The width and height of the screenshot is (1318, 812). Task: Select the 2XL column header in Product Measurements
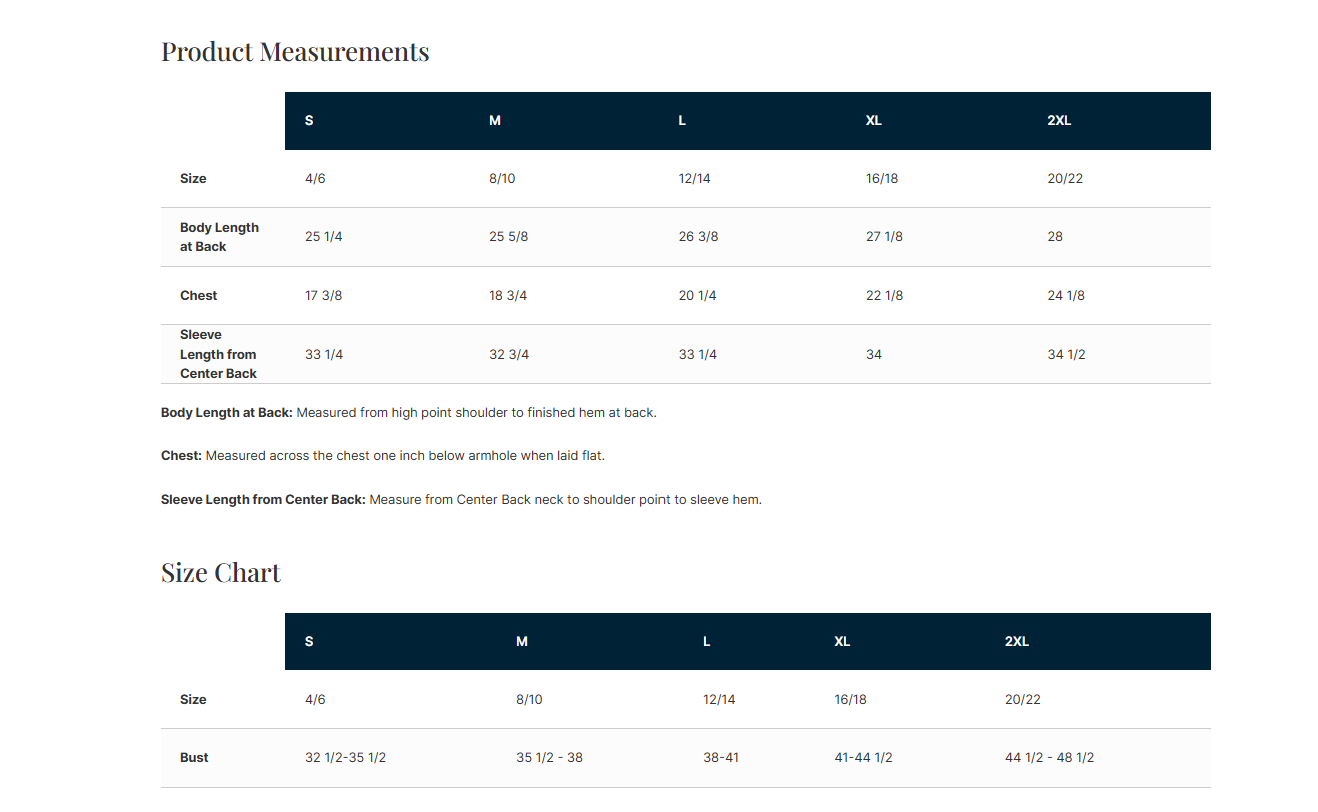[1059, 120]
